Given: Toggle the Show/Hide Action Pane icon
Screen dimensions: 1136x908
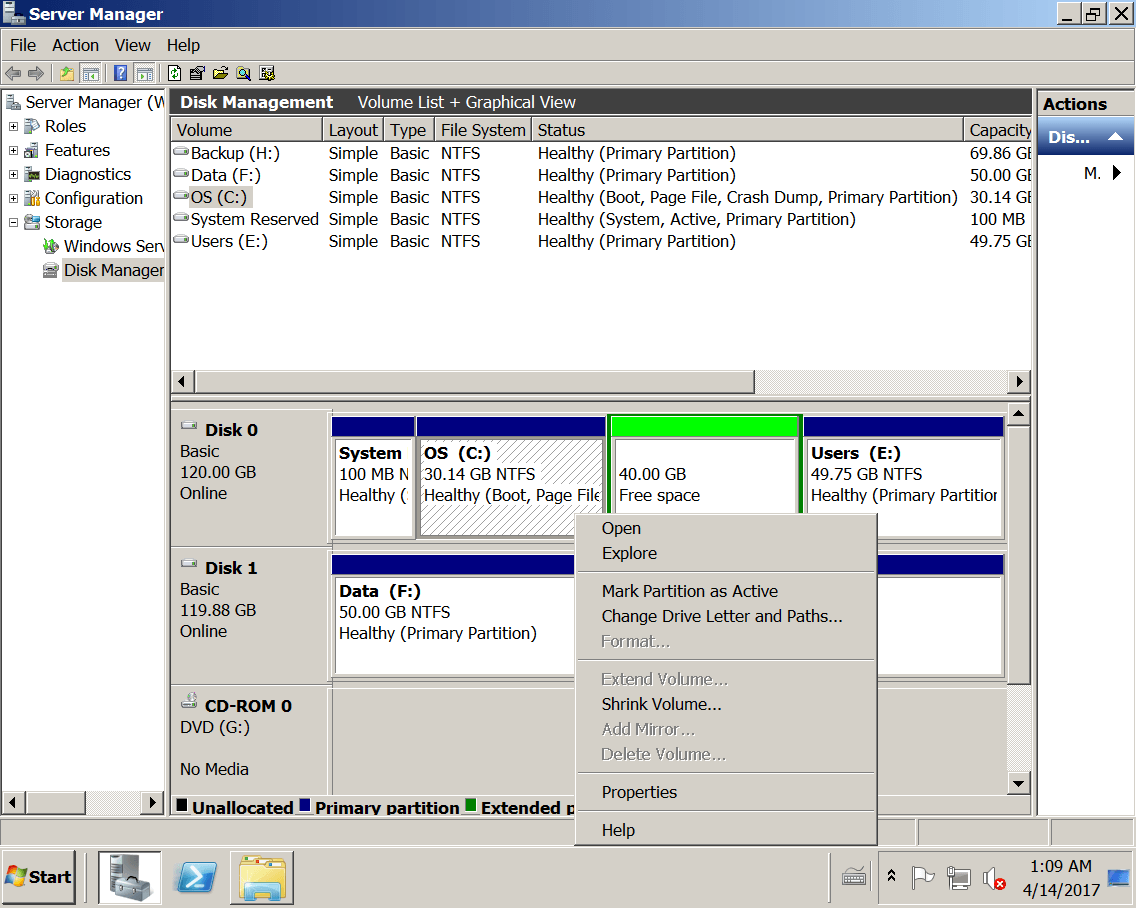Looking at the screenshot, I should click(x=145, y=73).
